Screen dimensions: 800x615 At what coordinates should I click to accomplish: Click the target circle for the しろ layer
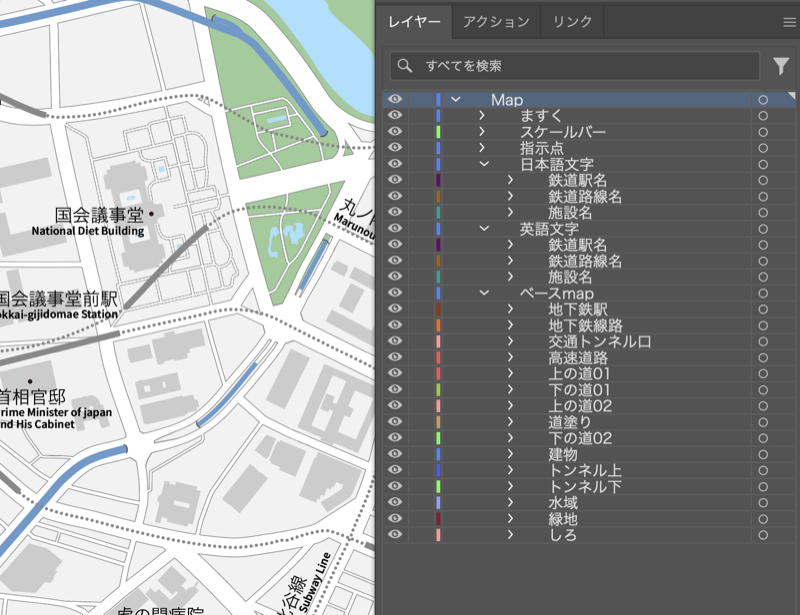762,533
